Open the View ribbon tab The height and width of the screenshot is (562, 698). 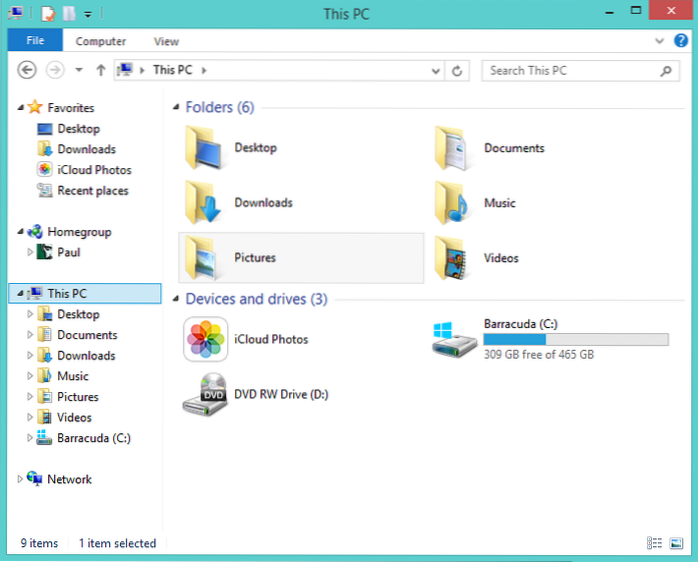click(x=166, y=41)
